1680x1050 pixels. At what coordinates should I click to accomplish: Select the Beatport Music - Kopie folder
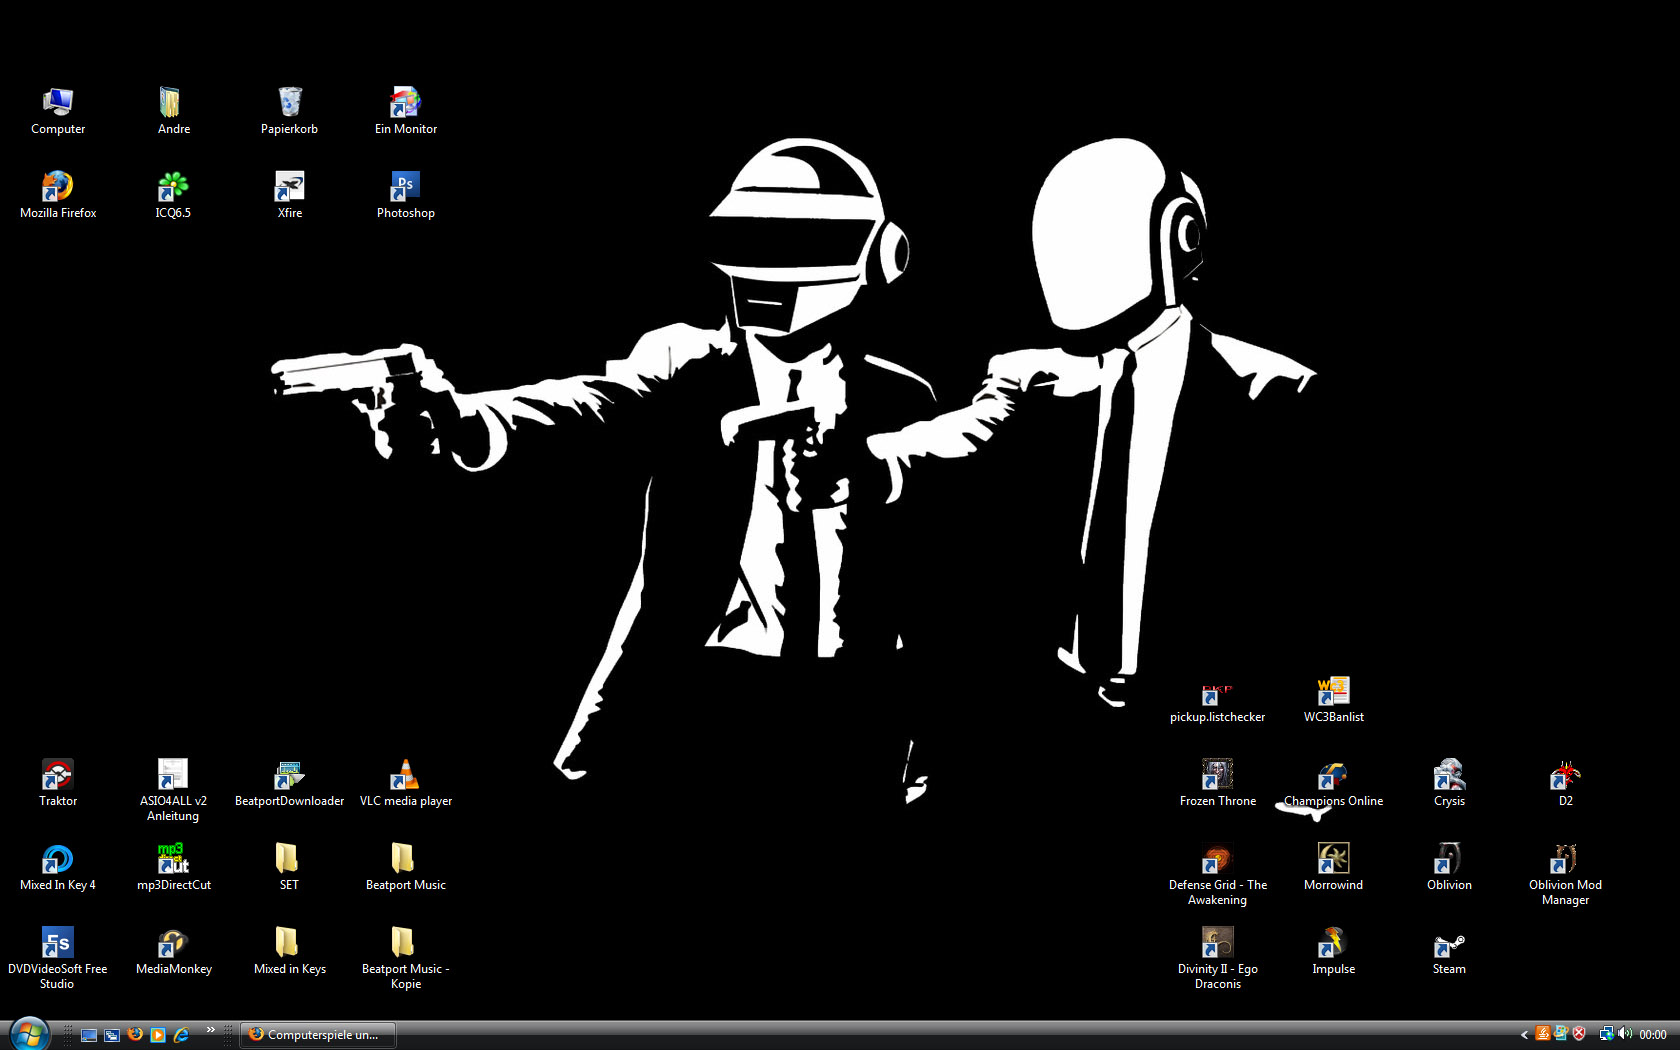tap(405, 958)
